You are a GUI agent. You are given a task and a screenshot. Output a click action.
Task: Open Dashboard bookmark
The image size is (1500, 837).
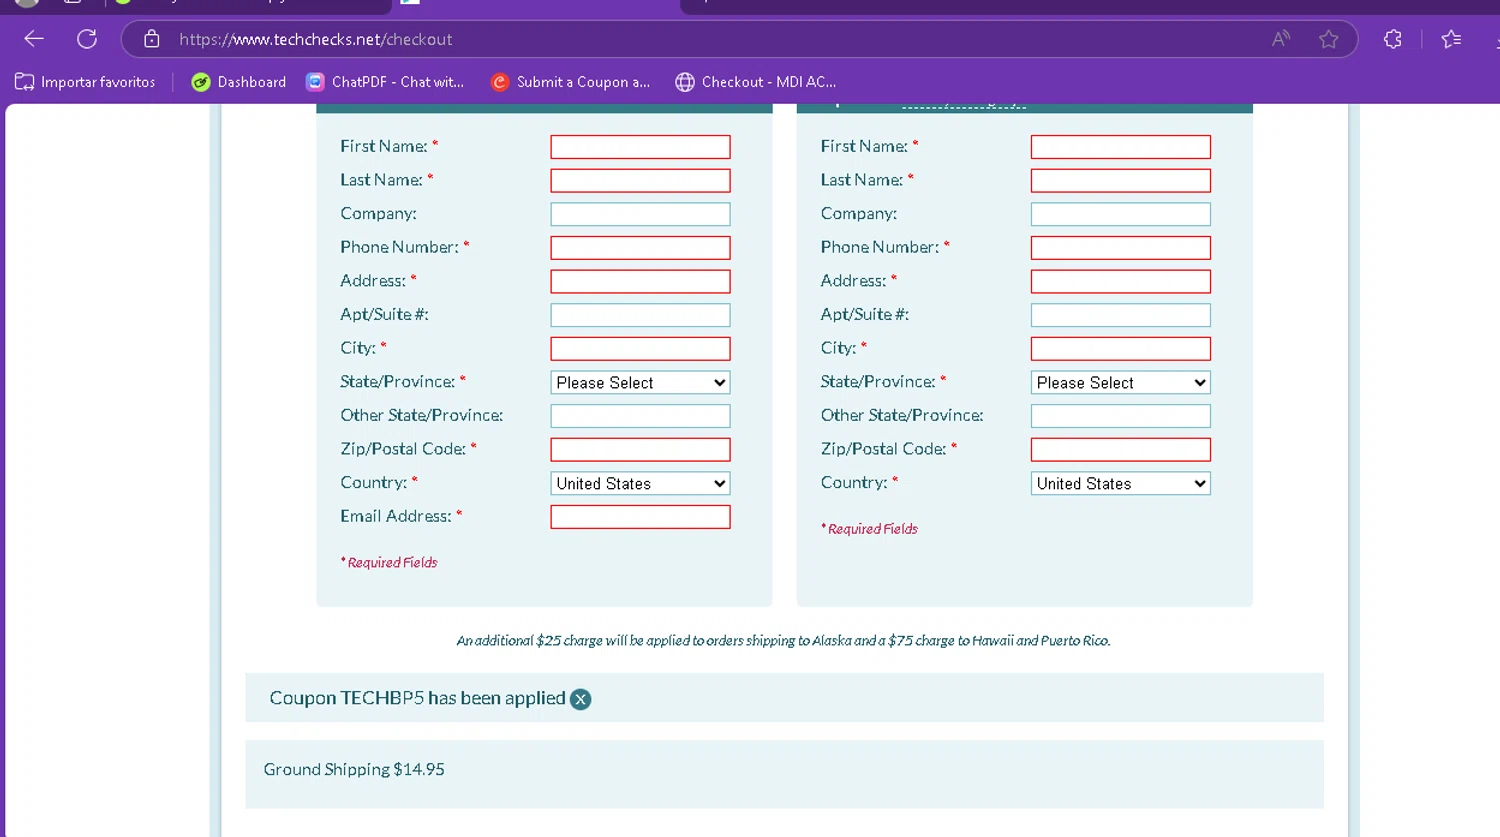(239, 82)
